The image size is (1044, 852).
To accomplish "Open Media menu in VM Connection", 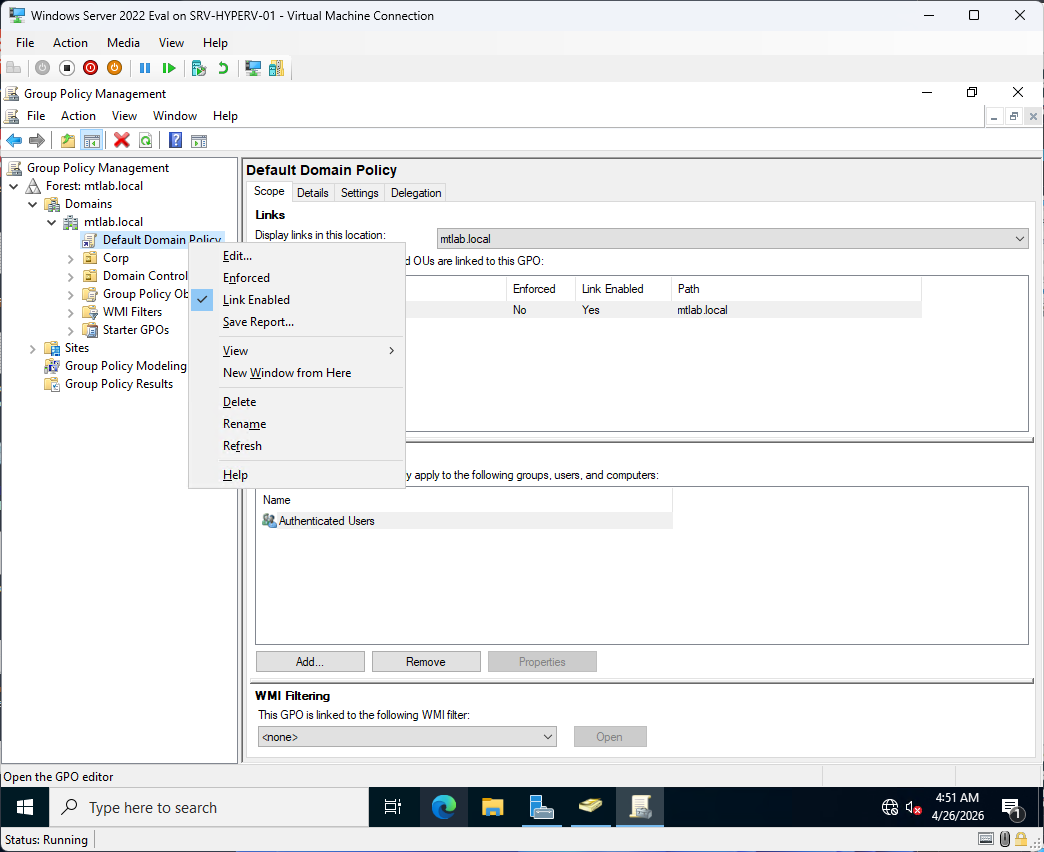I will click(123, 43).
